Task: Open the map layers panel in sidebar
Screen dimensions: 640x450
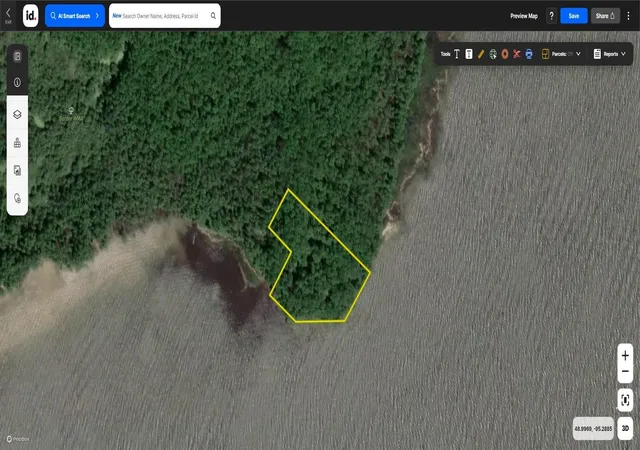Action: tap(17, 114)
